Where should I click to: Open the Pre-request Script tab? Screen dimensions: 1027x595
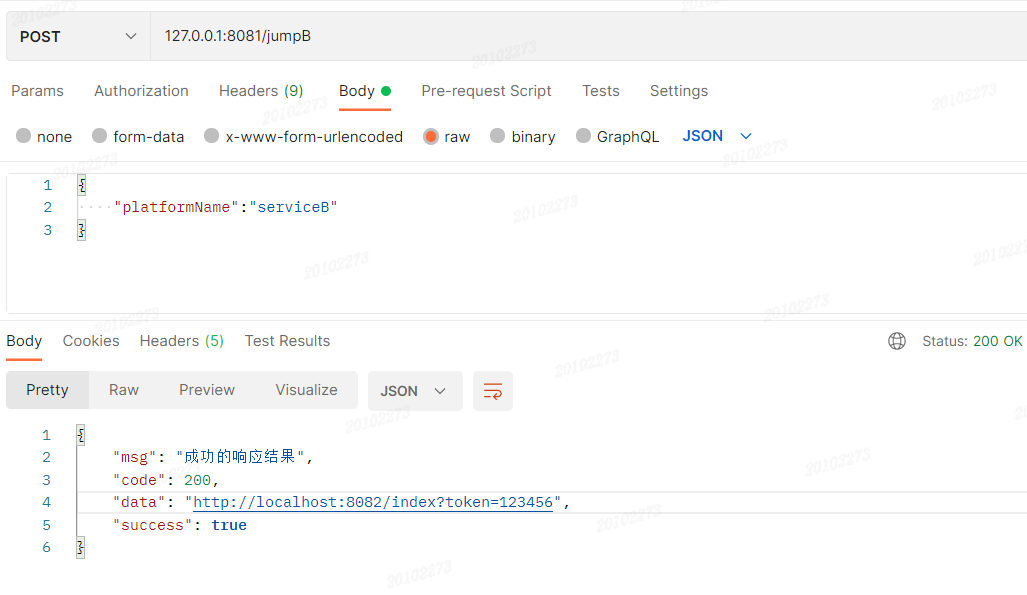point(486,91)
